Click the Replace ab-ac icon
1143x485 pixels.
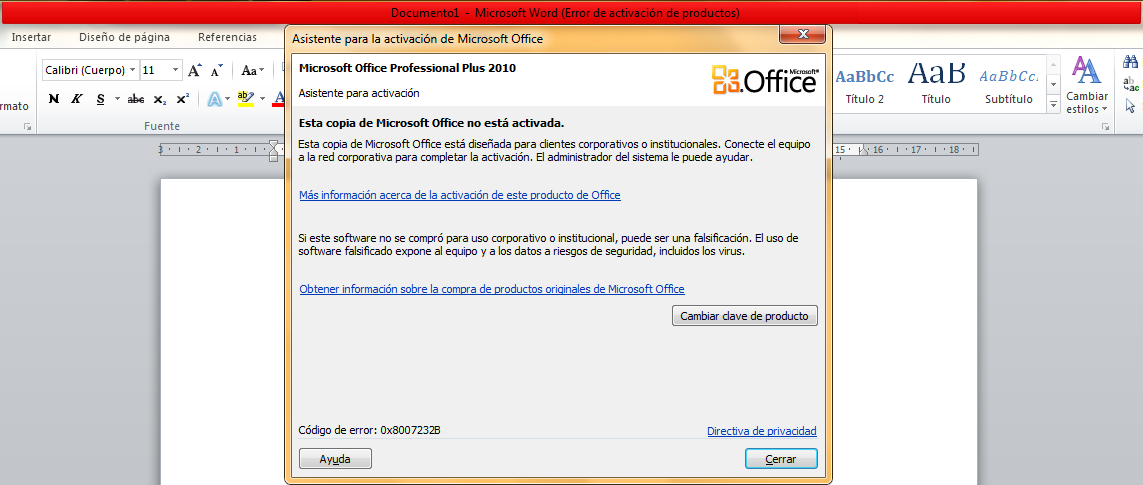click(1131, 84)
